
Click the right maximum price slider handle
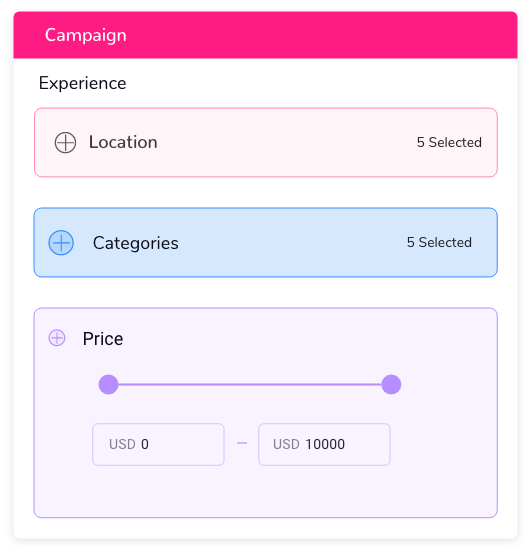click(x=391, y=384)
